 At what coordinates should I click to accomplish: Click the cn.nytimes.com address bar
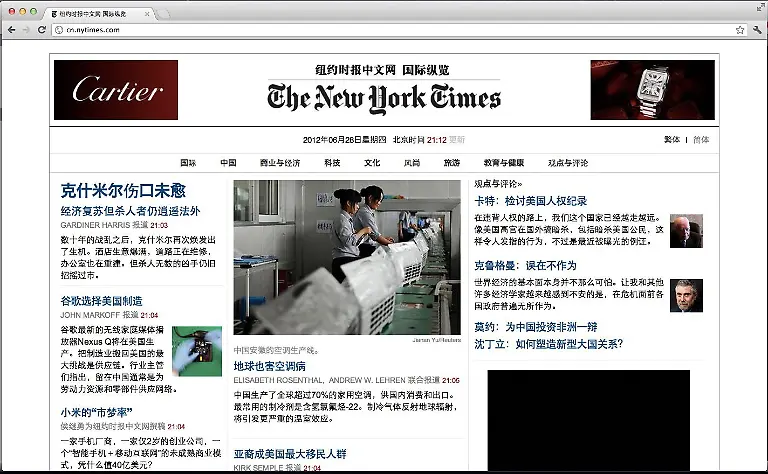397,30
